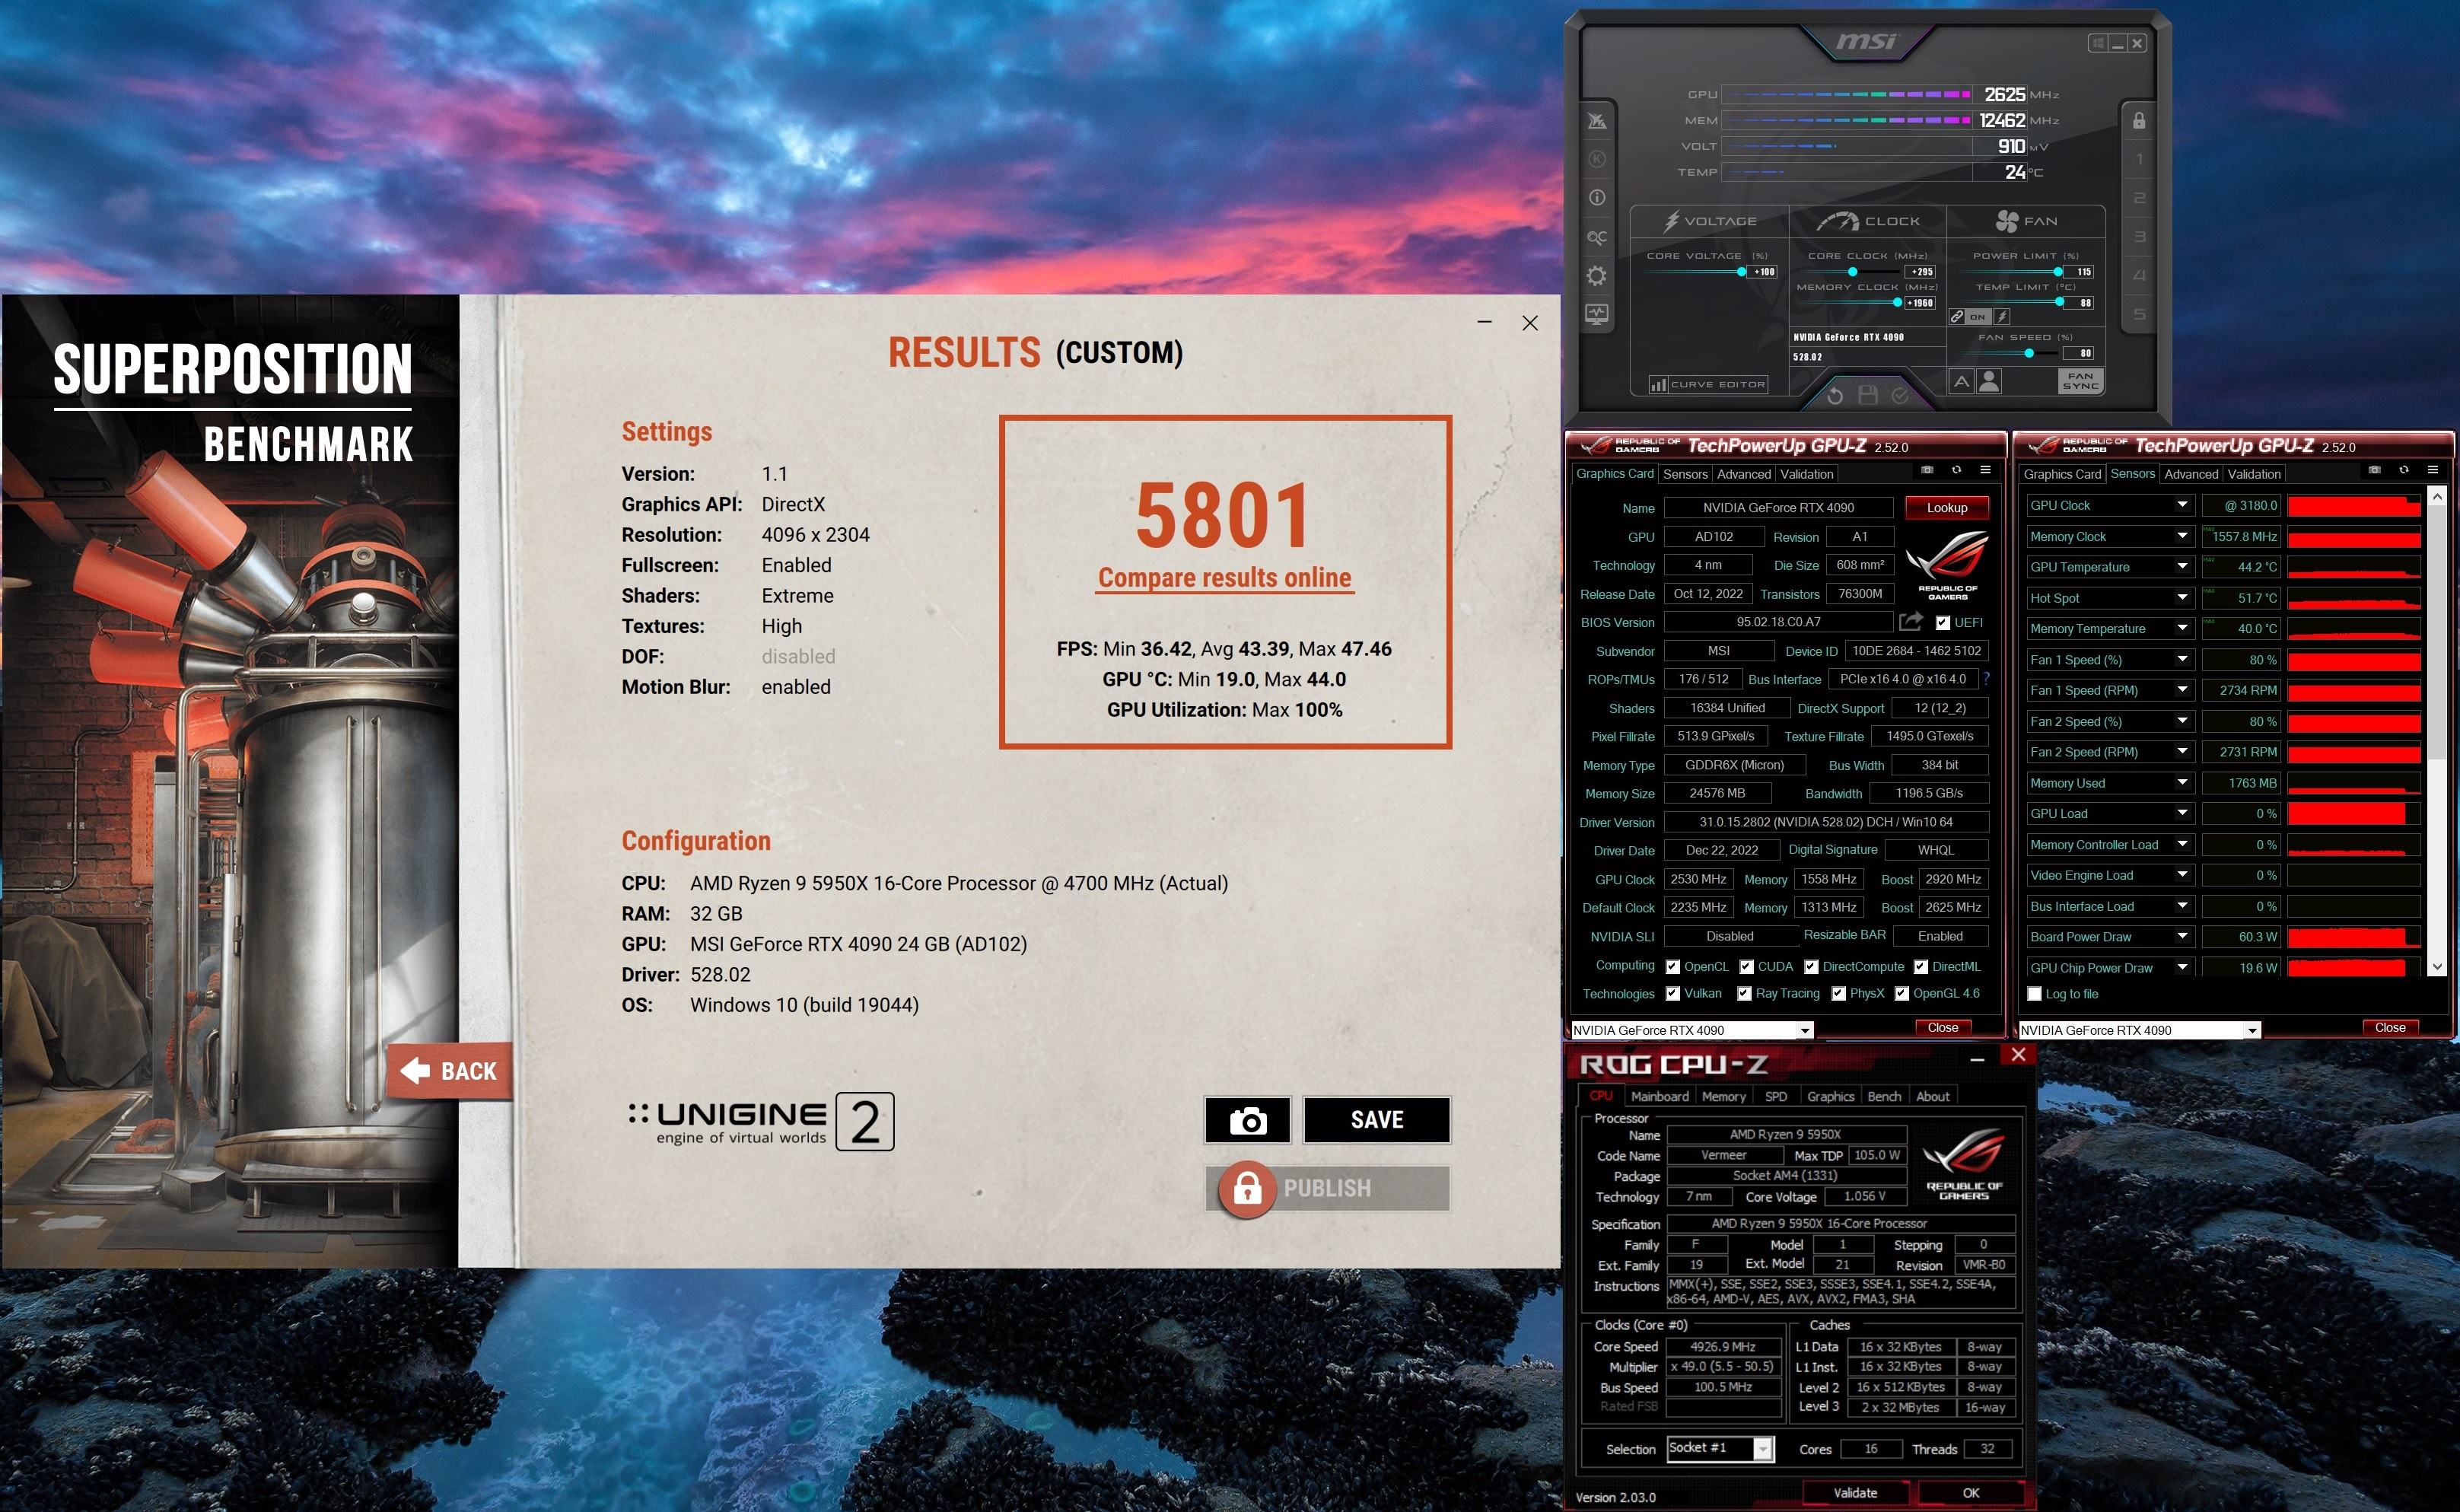
Task: Click the BIOS version share icon
Action: pos(1911,622)
